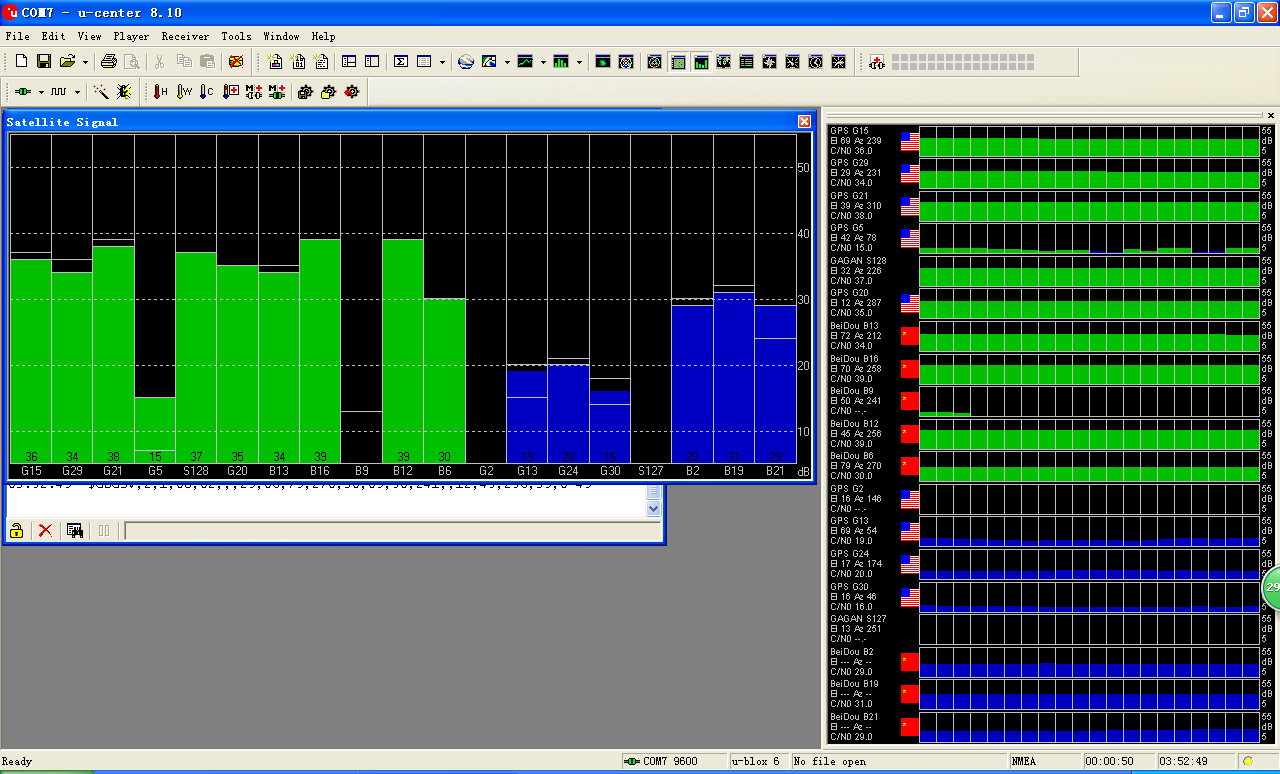Expand the baudrate dropdown arrow
1280x774 pixels.
point(77,92)
